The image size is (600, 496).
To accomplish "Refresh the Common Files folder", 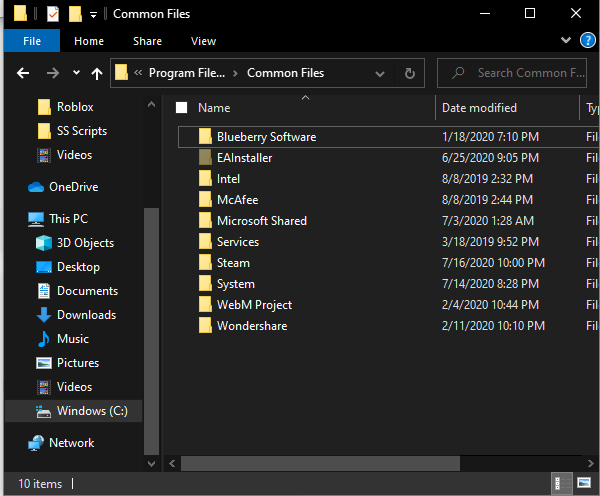I will click(409, 73).
